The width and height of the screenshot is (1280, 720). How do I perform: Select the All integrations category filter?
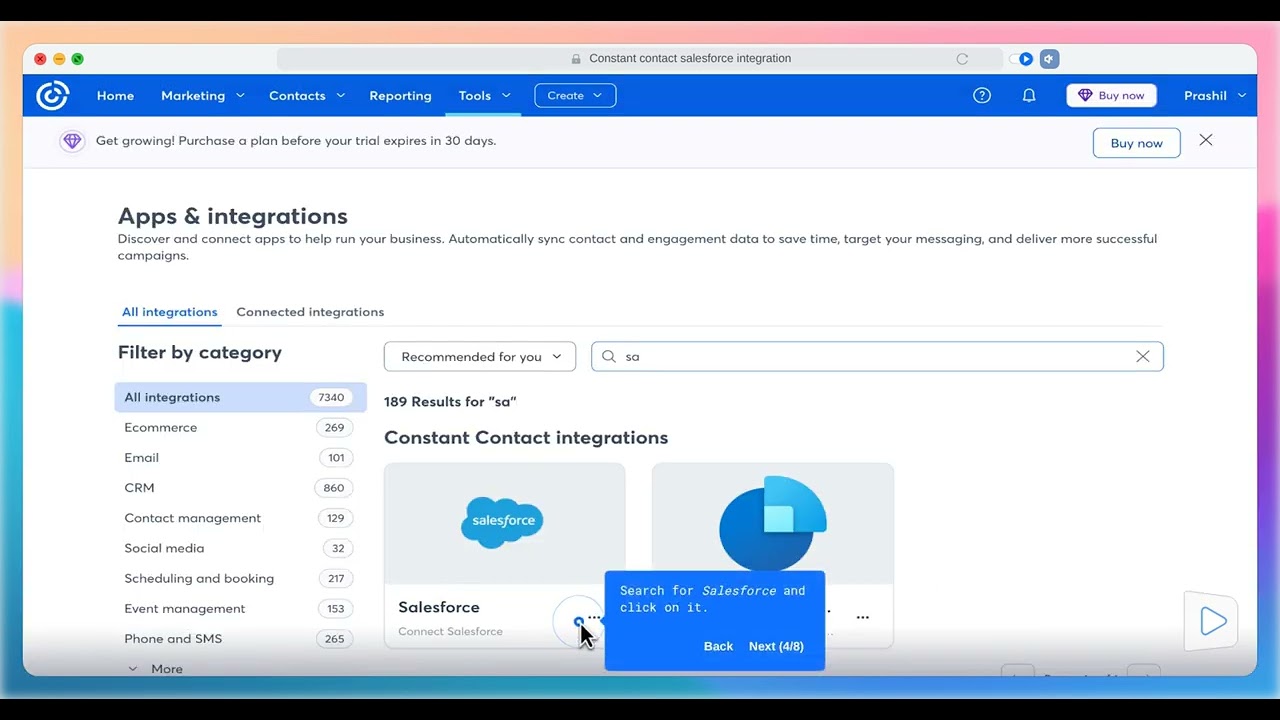240,397
